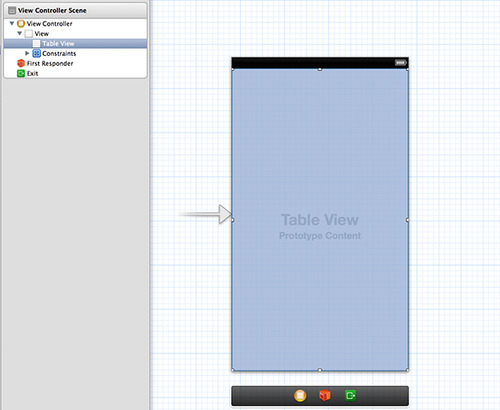Image resolution: width=500 pixels, height=410 pixels.
Task: Click the bottom-center resize handle of Table View
Action: [x=320, y=370]
